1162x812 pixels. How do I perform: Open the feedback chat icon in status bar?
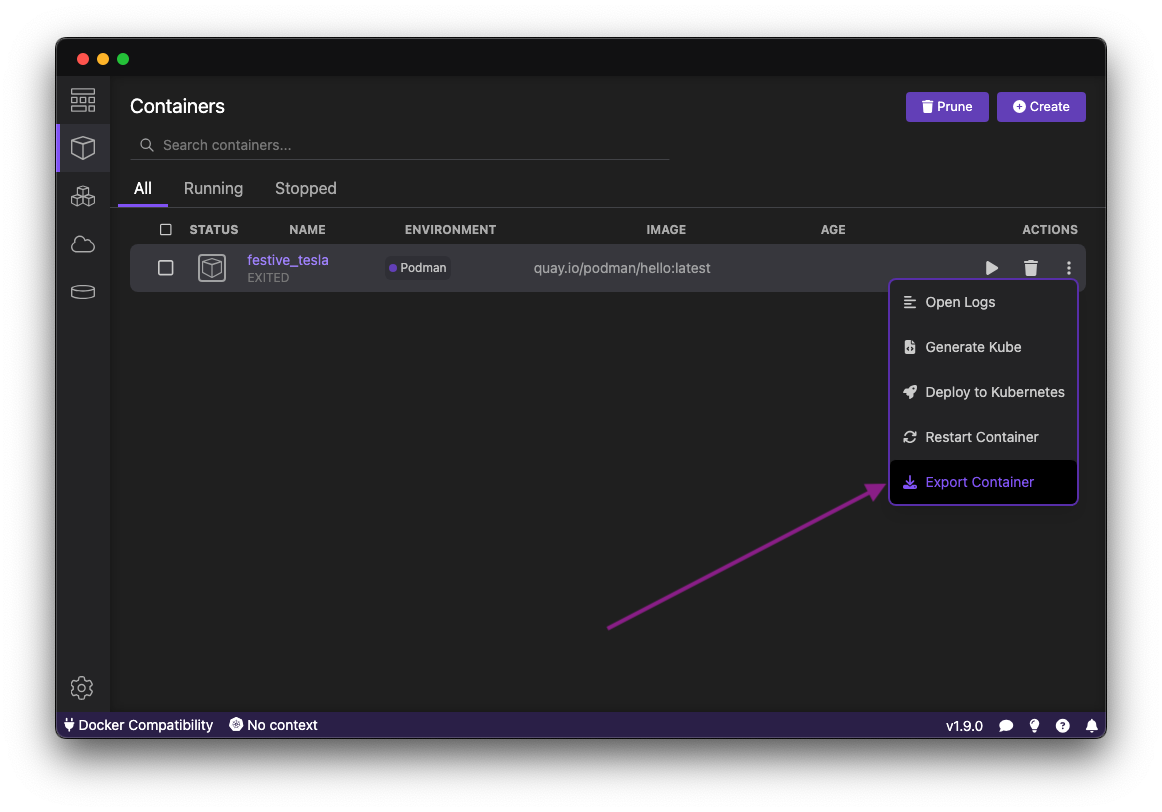point(1006,725)
